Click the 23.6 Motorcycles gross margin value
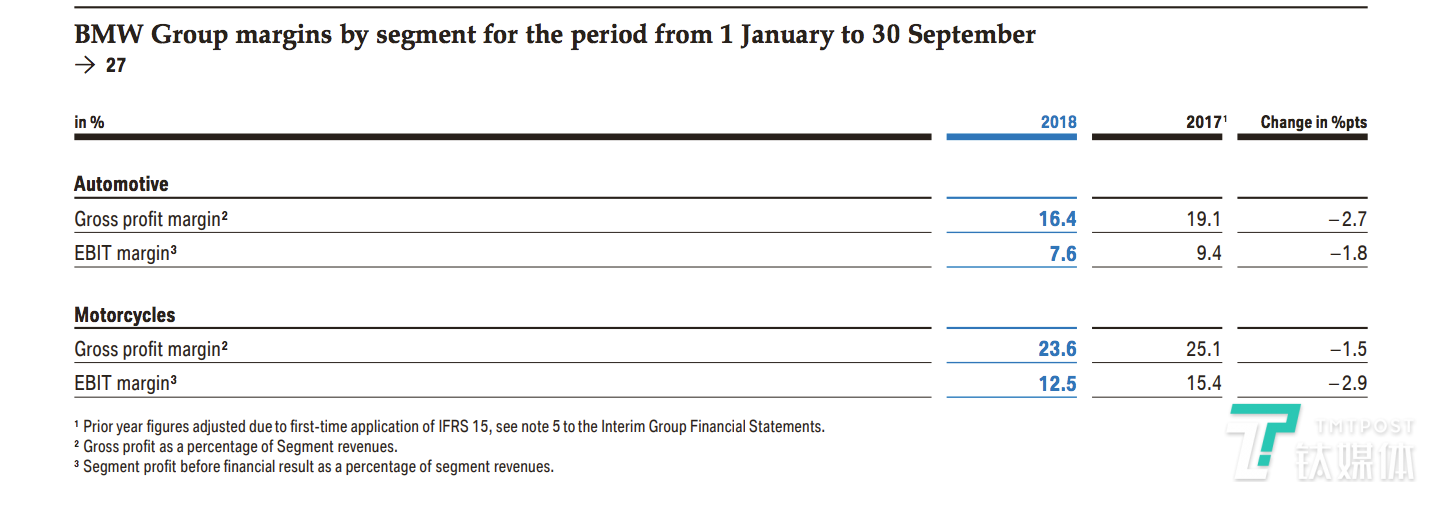The image size is (1444, 508). tap(1057, 350)
